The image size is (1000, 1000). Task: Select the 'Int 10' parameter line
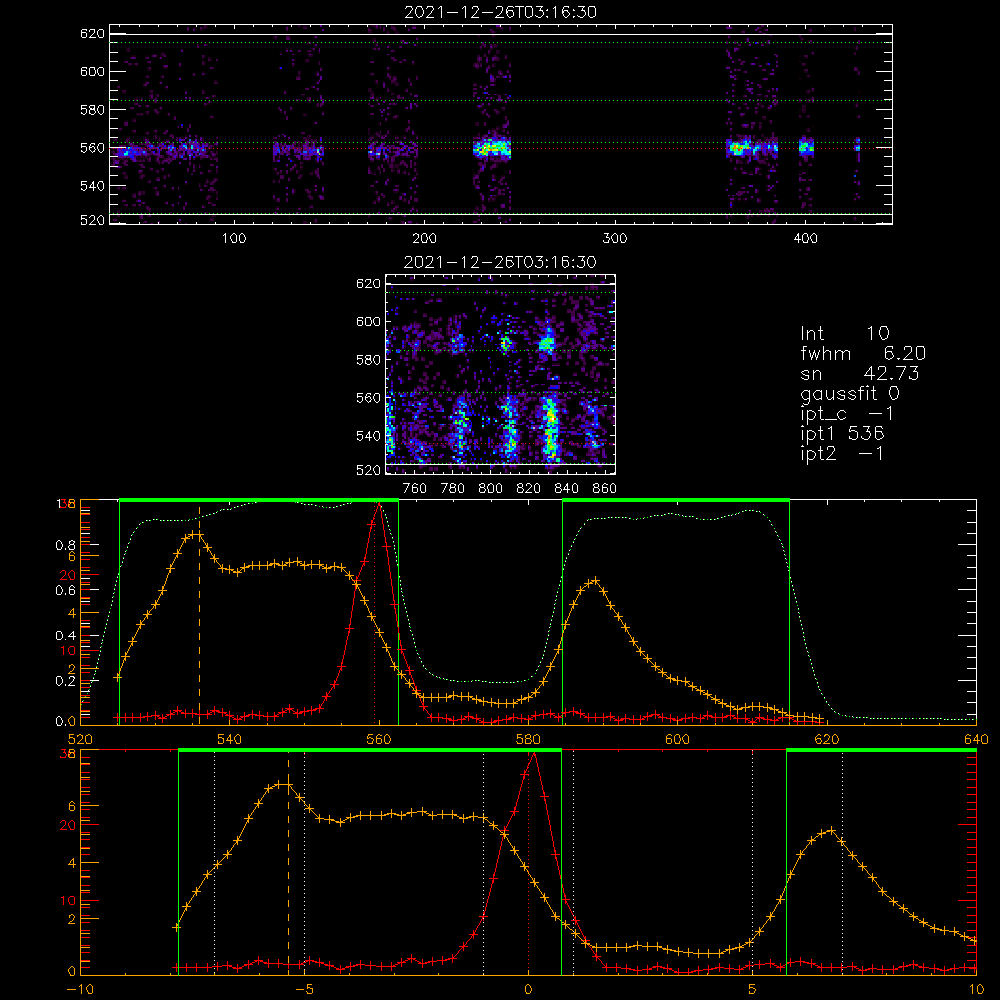pyautogui.click(x=844, y=333)
